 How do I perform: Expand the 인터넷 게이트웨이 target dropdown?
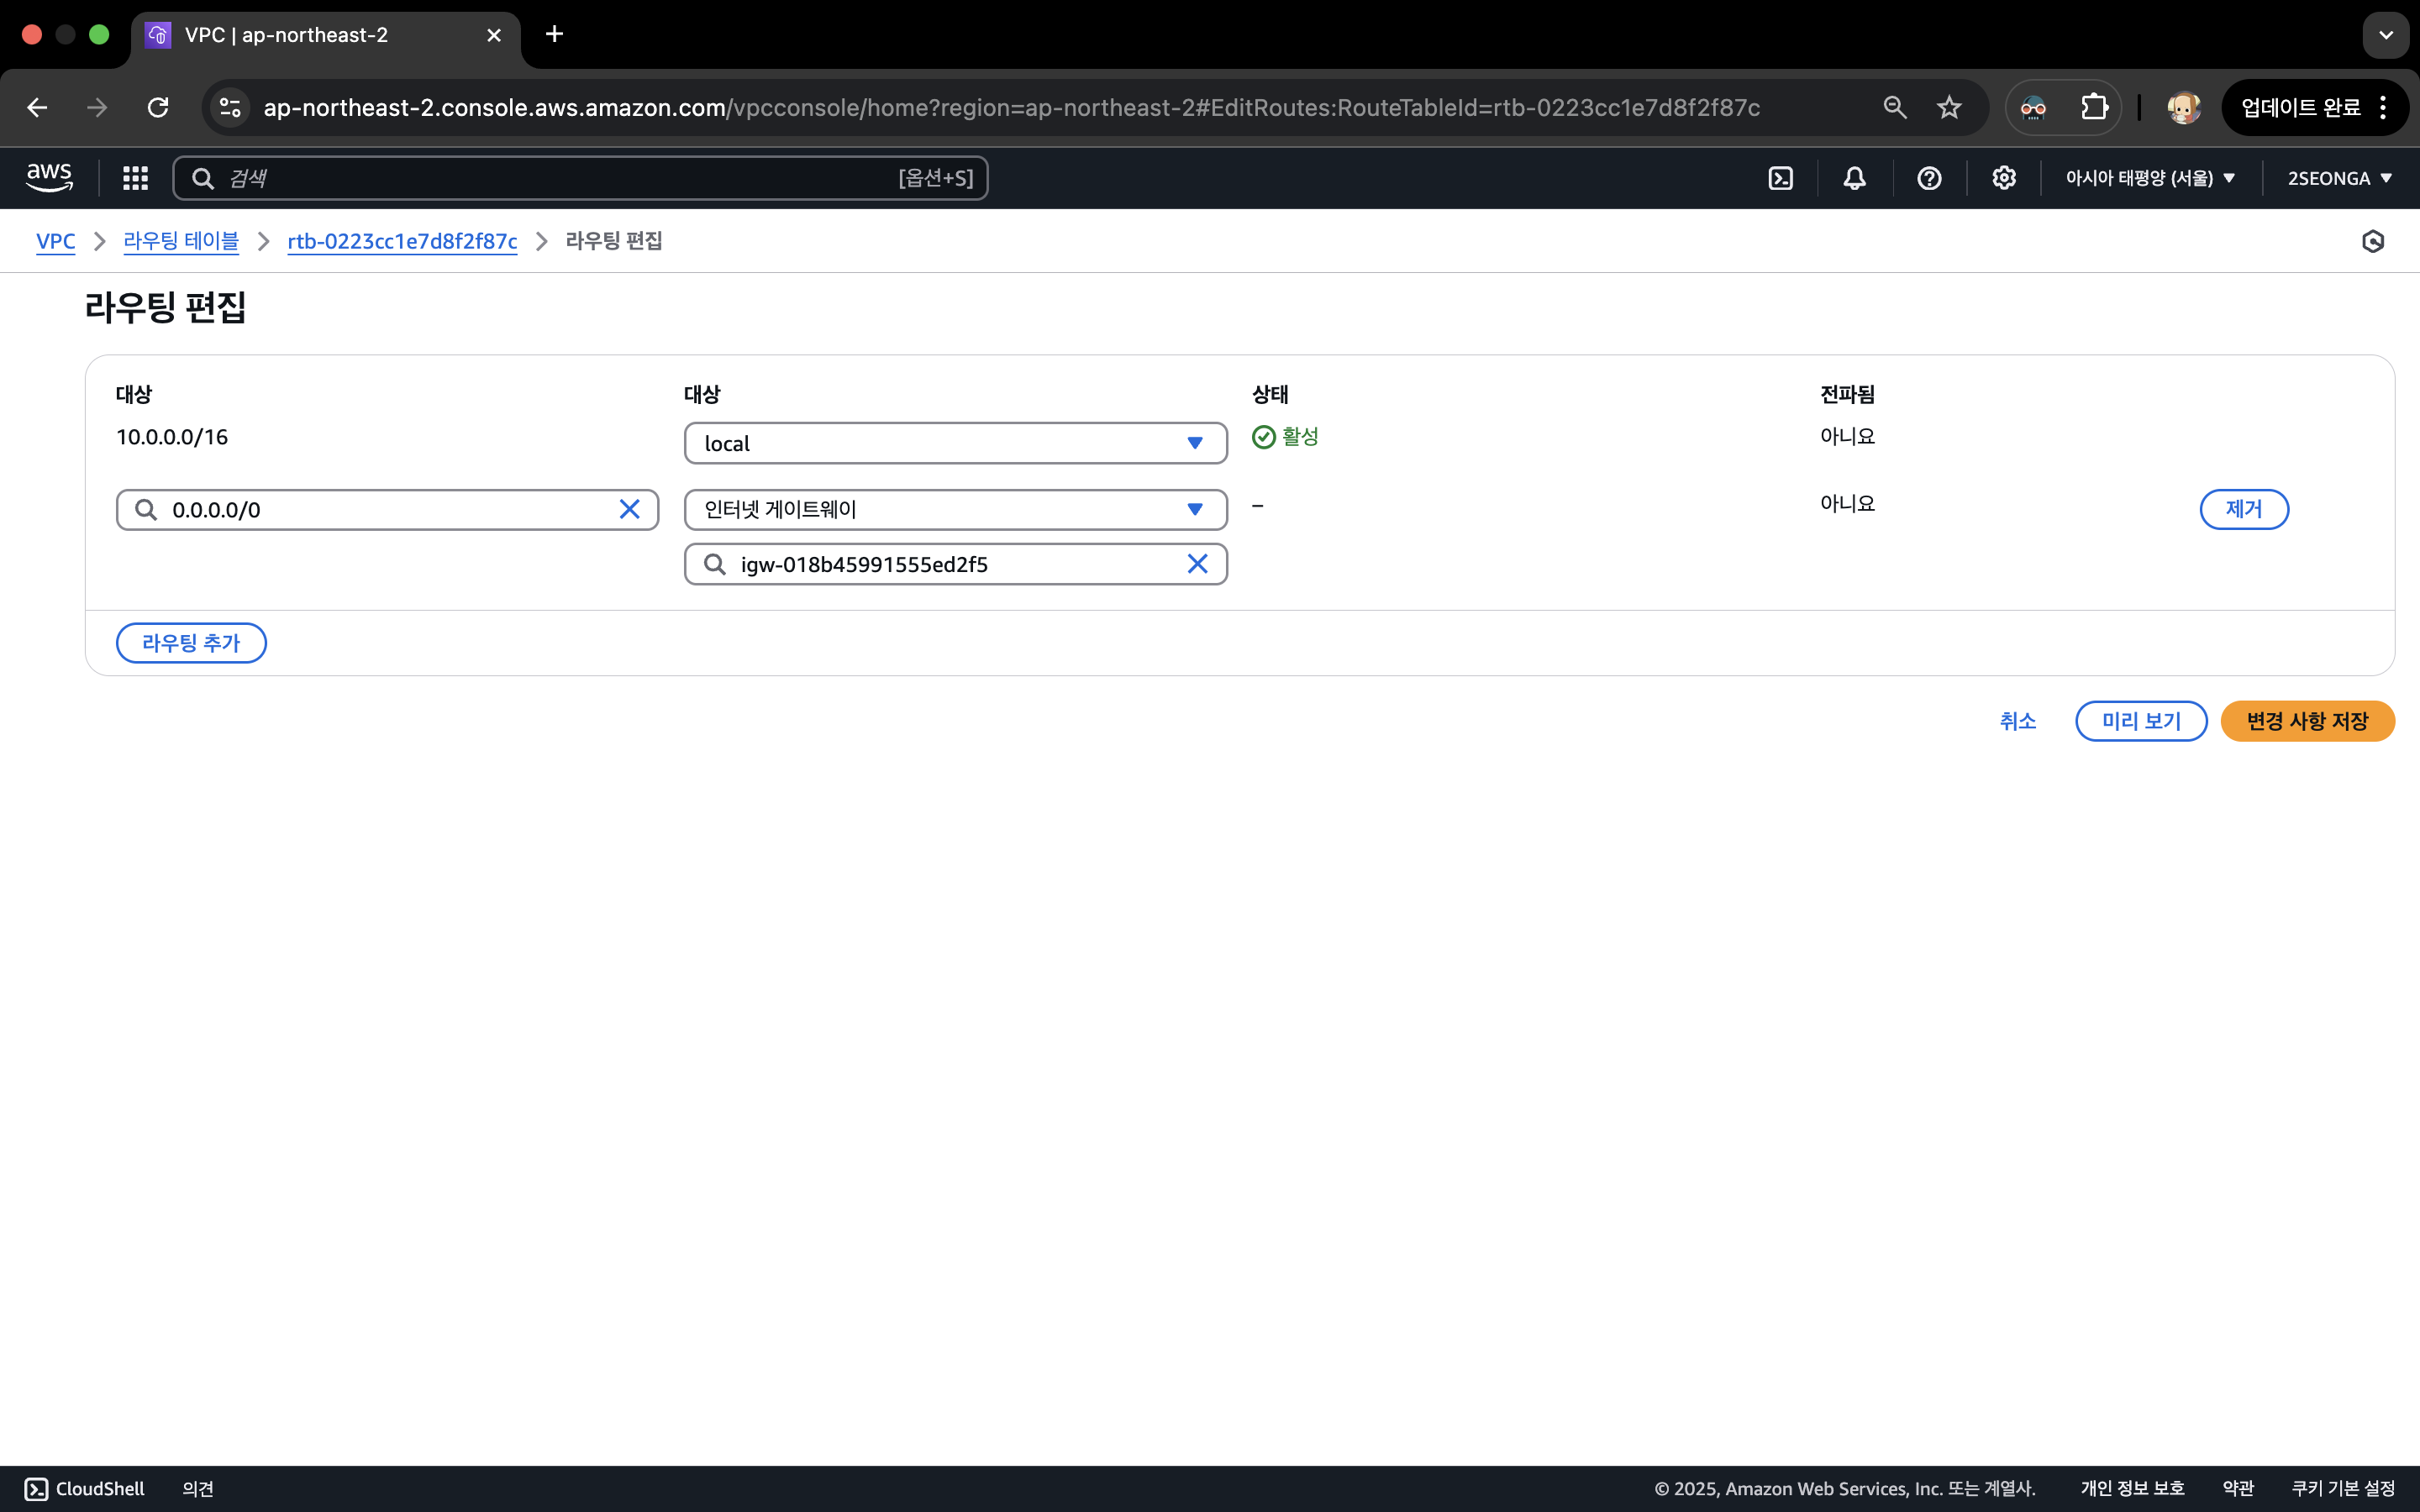tap(955, 509)
